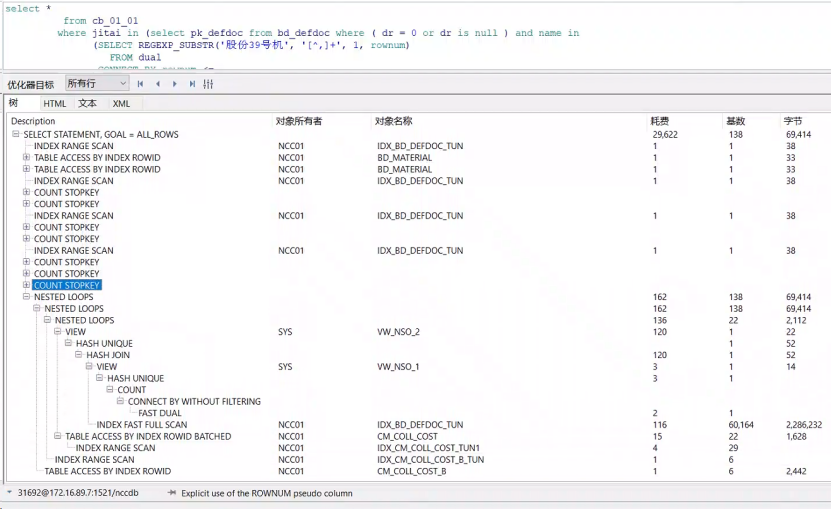The image size is (831, 509).
Task: Click the 优化器目标 label
Action: click(31, 84)
